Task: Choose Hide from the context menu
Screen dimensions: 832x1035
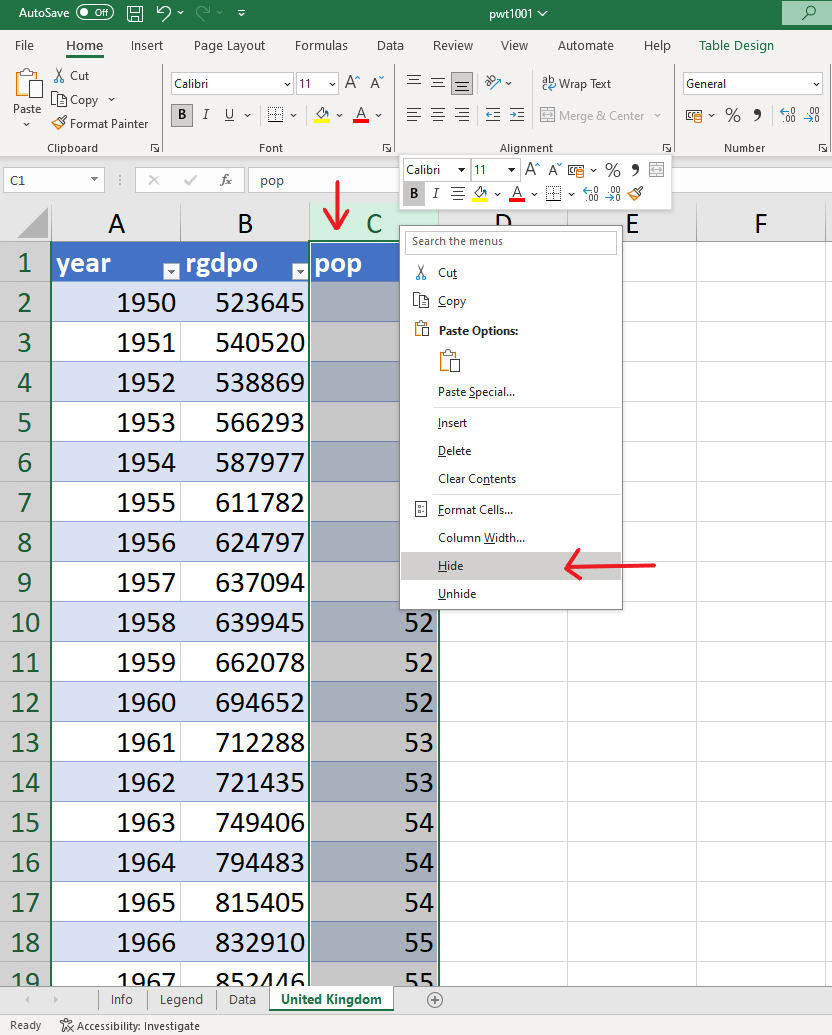Action: pyautogui.click(x=450, y=566)
